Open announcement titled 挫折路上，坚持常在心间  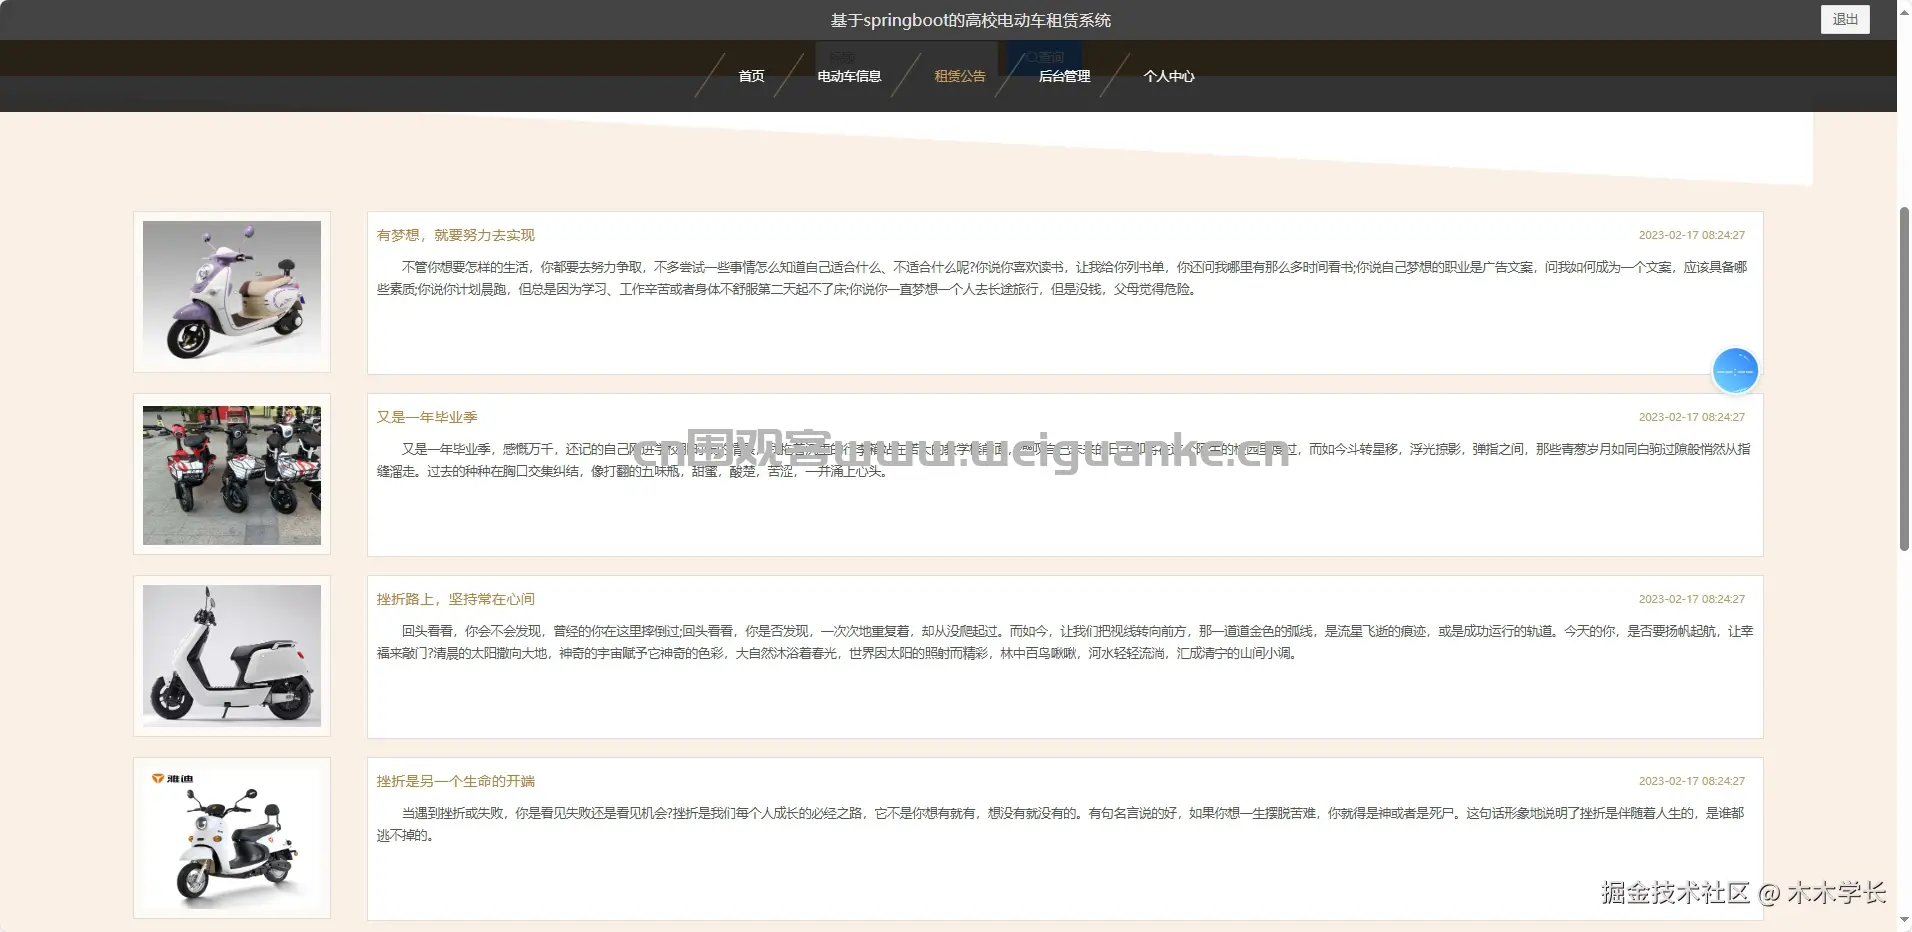pos(455,599)
